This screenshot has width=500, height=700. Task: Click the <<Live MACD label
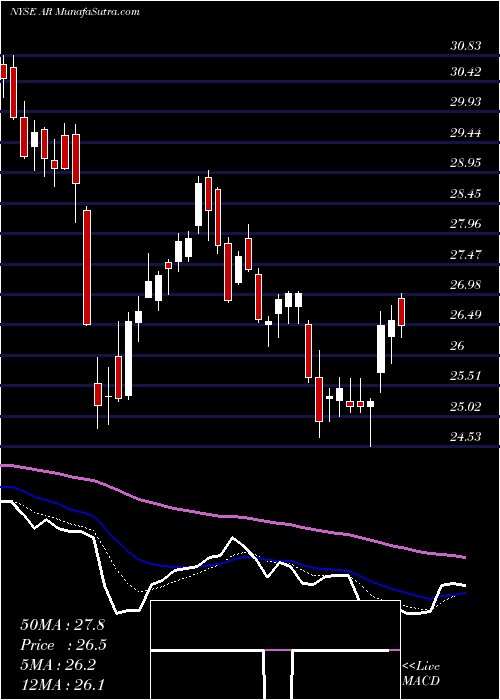pos(421,674)
